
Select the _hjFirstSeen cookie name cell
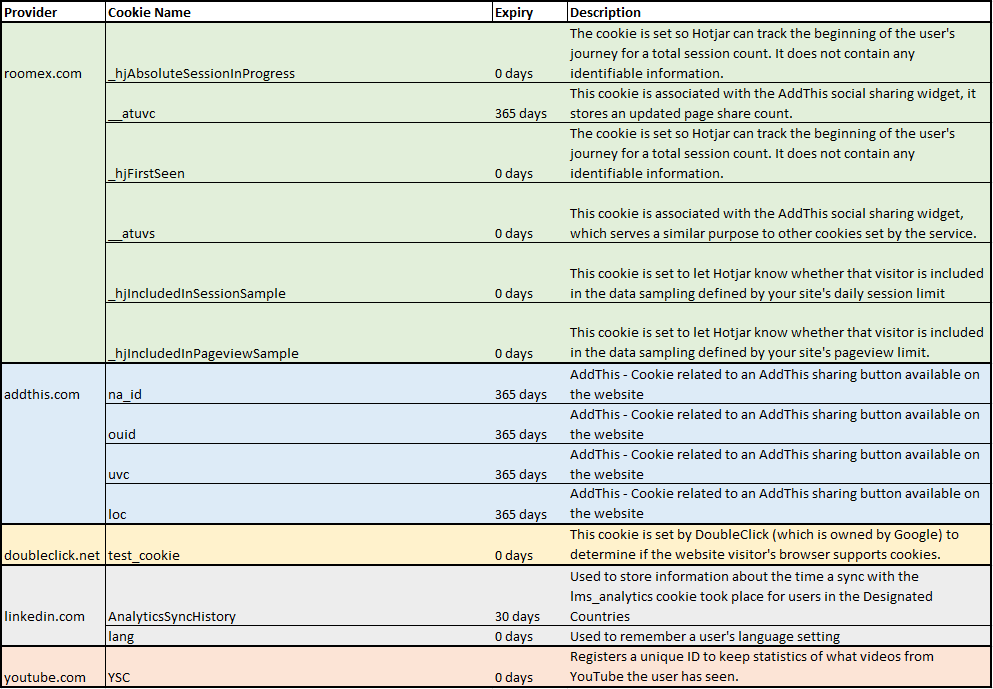pos(299,153)
